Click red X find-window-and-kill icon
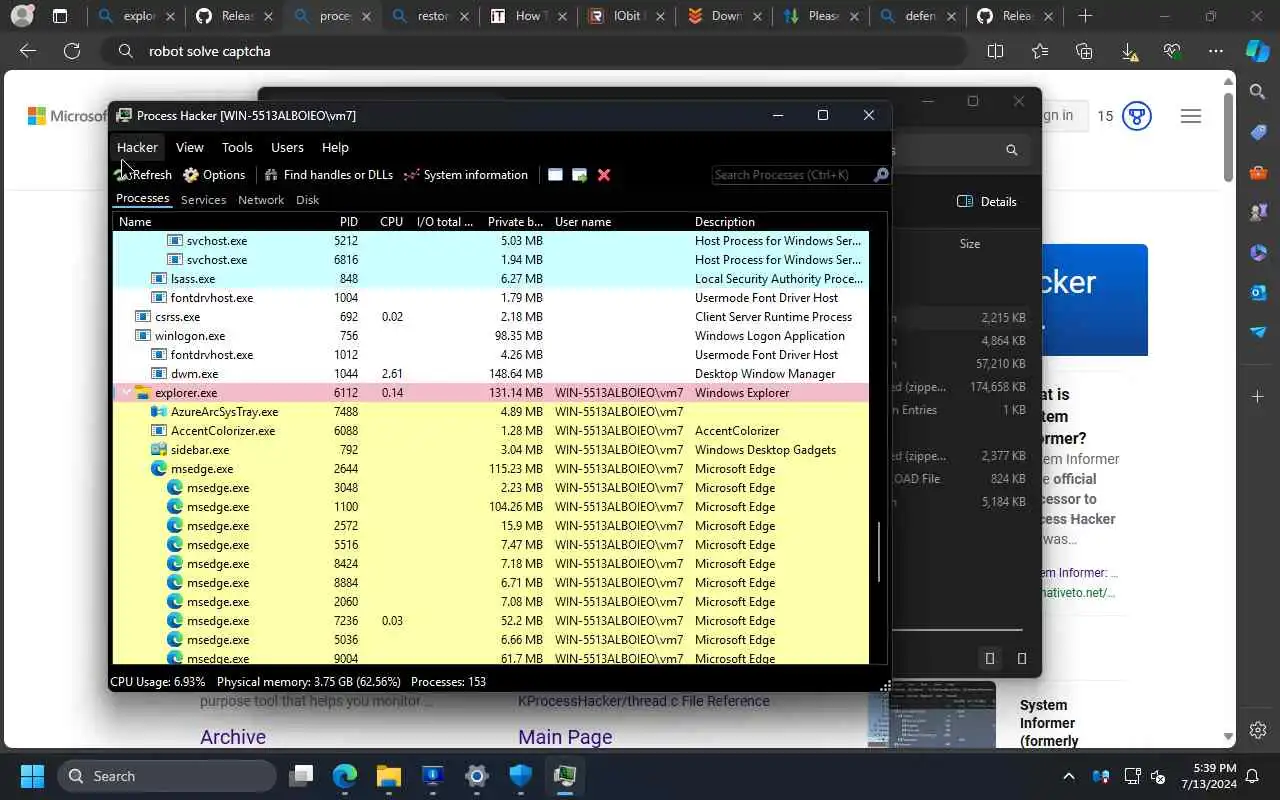The image size is (1280, 800). [604, 175]
